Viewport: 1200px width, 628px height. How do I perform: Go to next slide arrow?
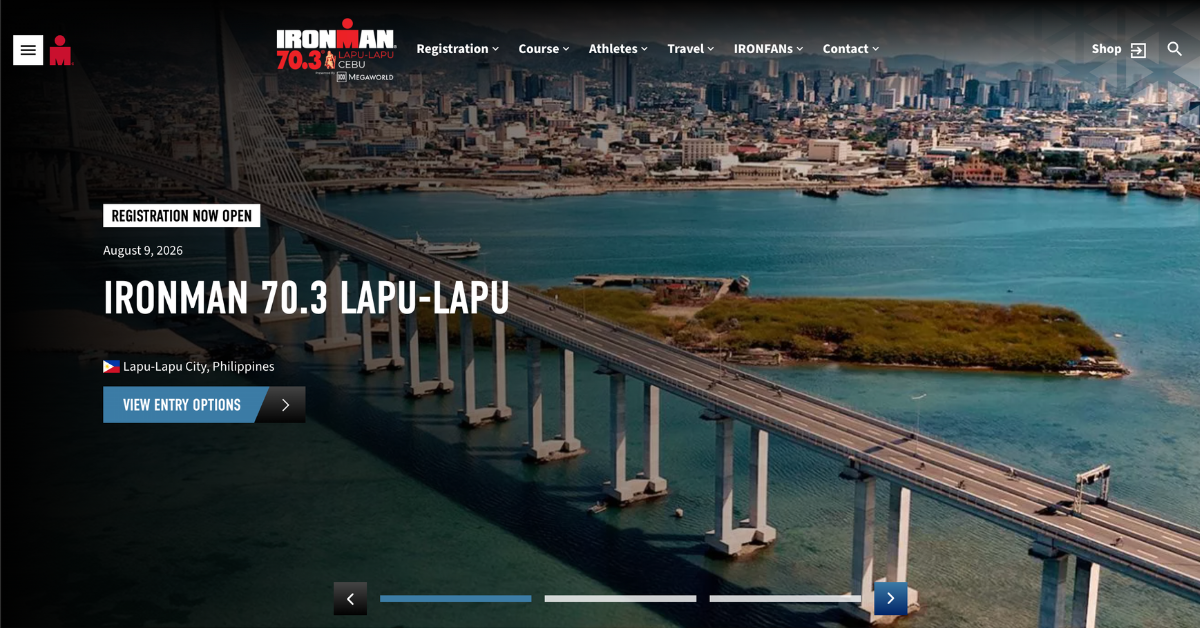click(890, 599)
